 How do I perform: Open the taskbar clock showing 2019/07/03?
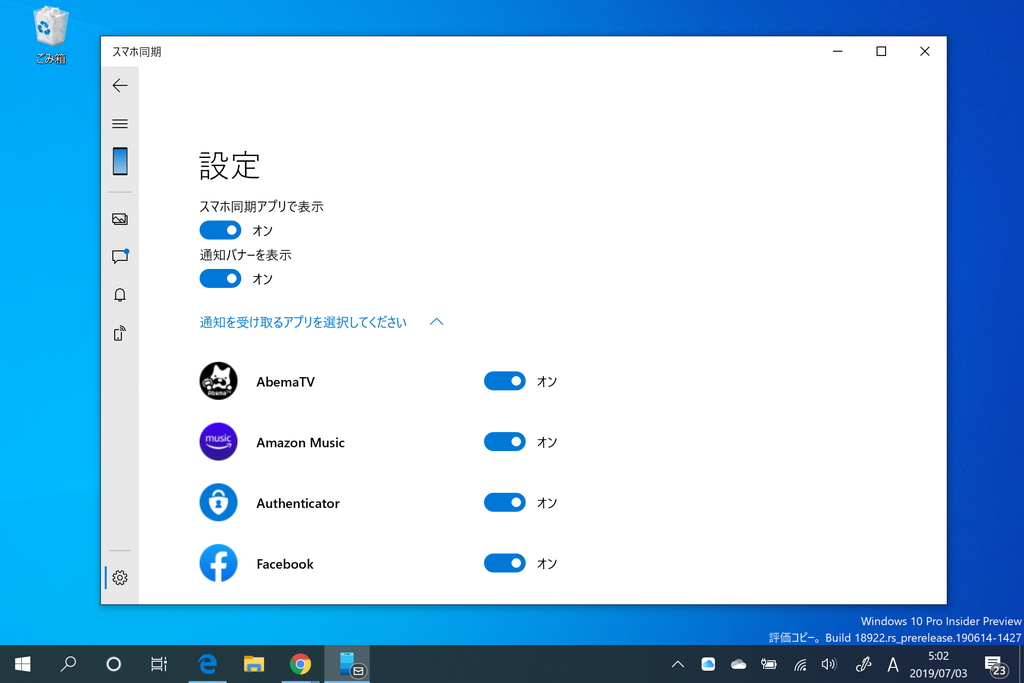(x=938, y=663)
